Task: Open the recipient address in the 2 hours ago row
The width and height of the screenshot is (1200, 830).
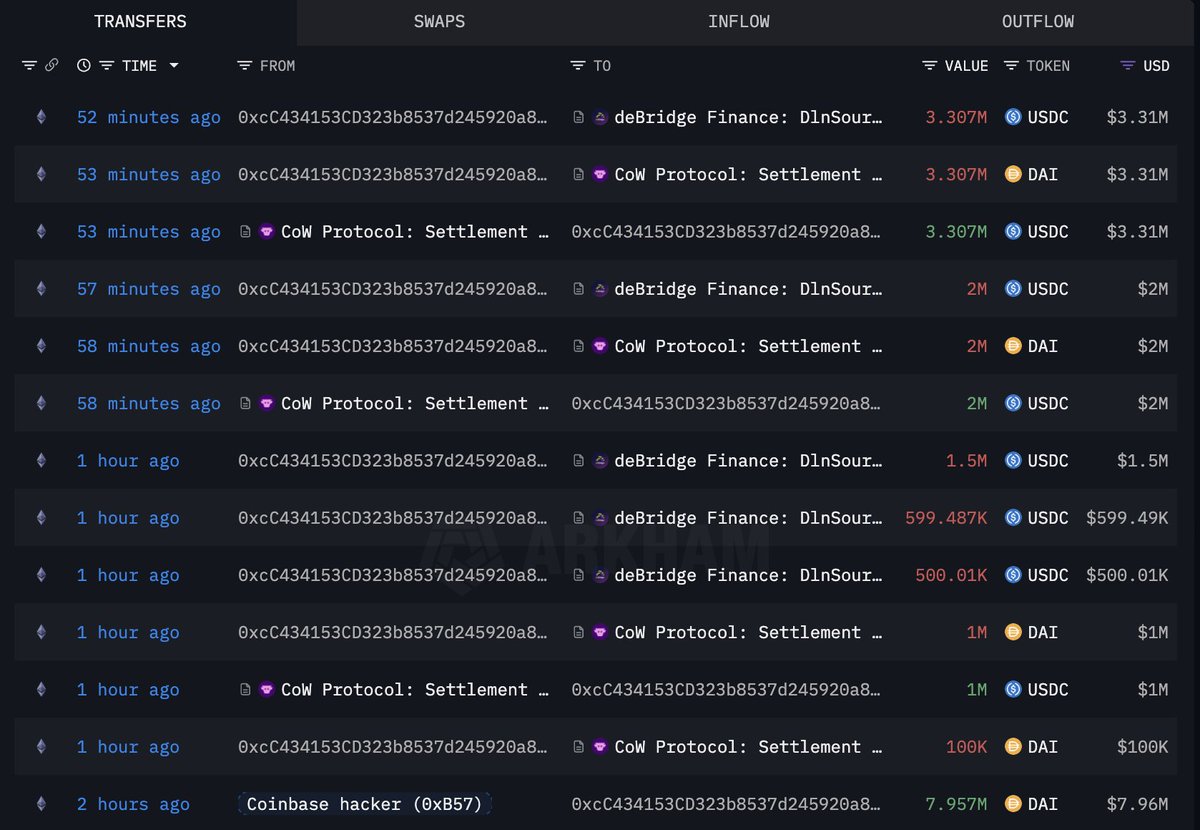Action: (x=727, y=804)
